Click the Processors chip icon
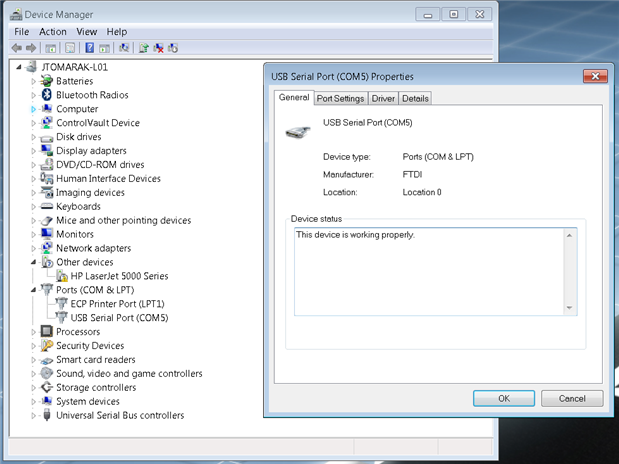This screenshot has height=464, width=619. pyautogui.click(x=47, y=331)
